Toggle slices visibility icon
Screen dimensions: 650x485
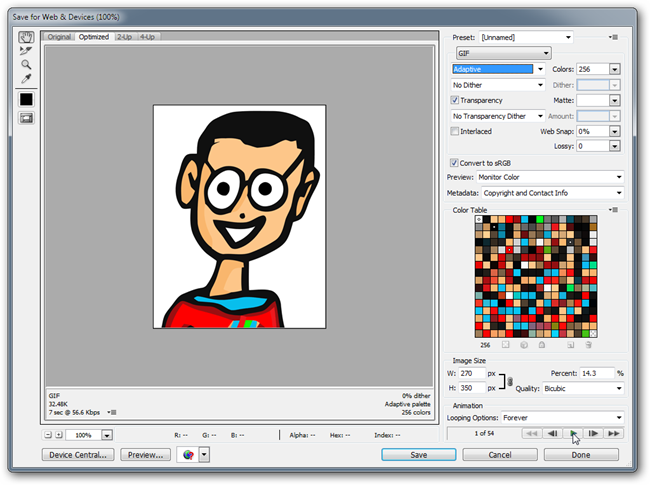(26, 119)
